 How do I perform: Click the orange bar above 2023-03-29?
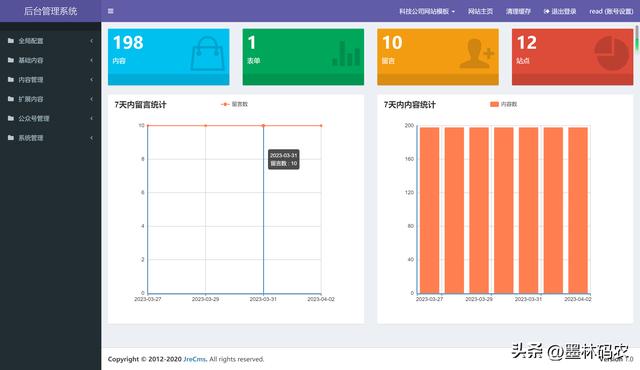point(479,210)
